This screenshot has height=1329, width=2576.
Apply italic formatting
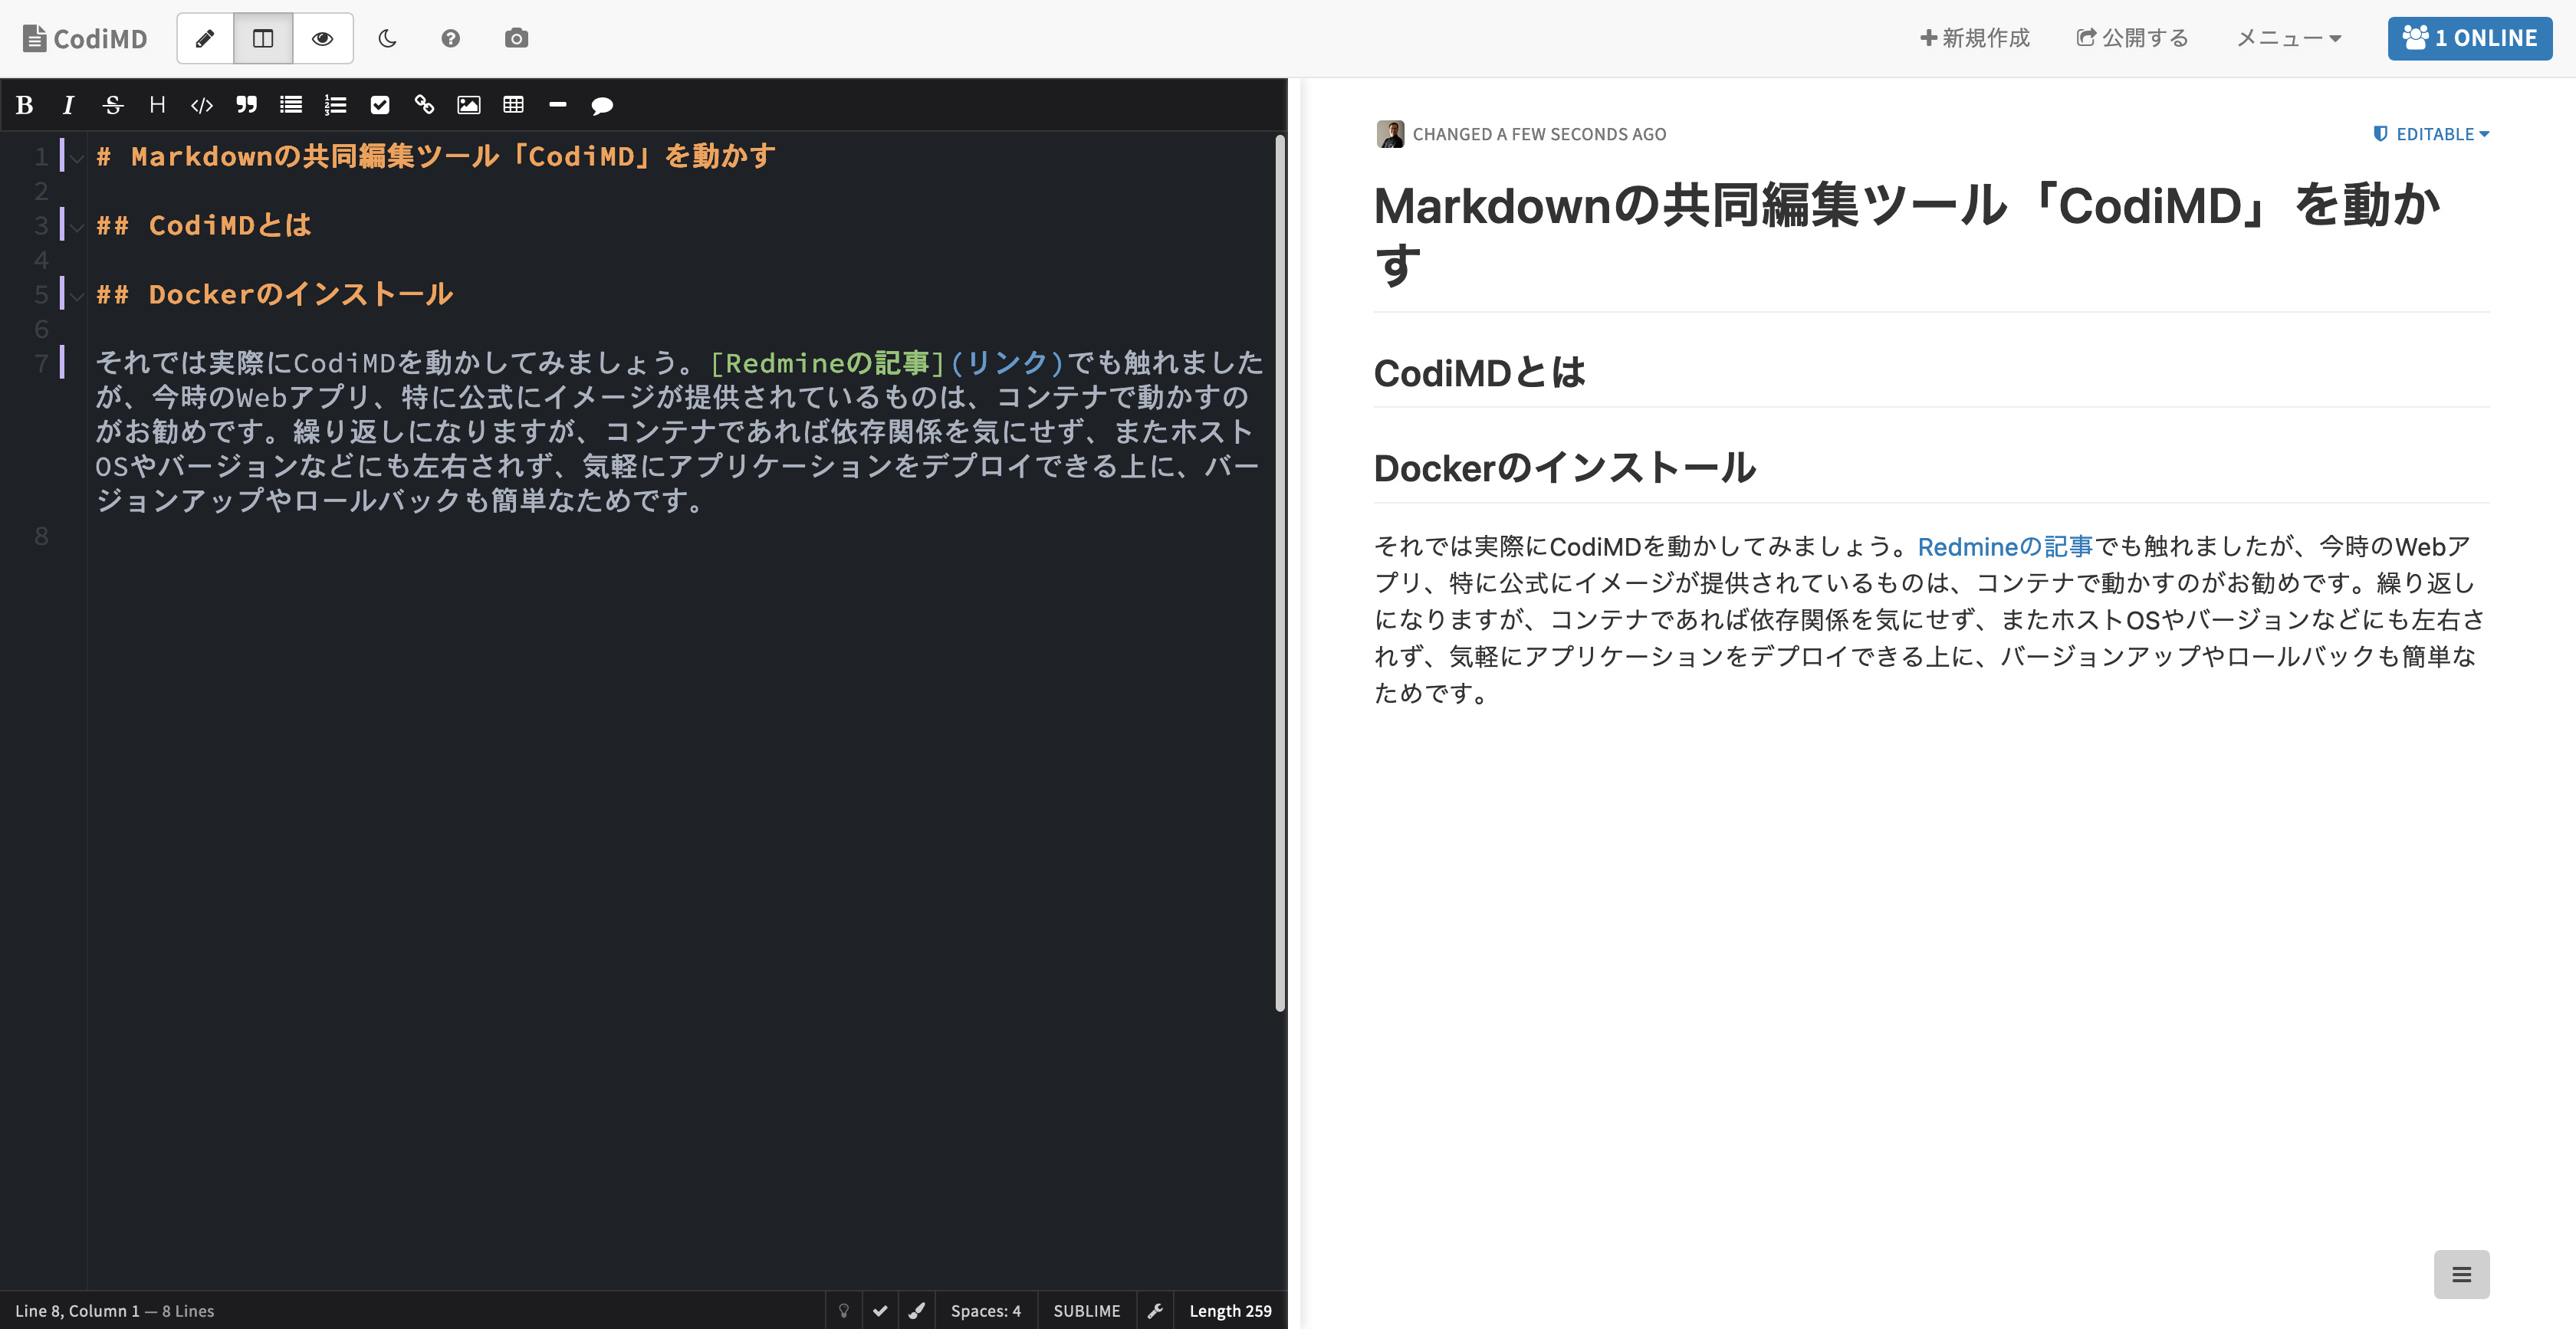point(68,105)
